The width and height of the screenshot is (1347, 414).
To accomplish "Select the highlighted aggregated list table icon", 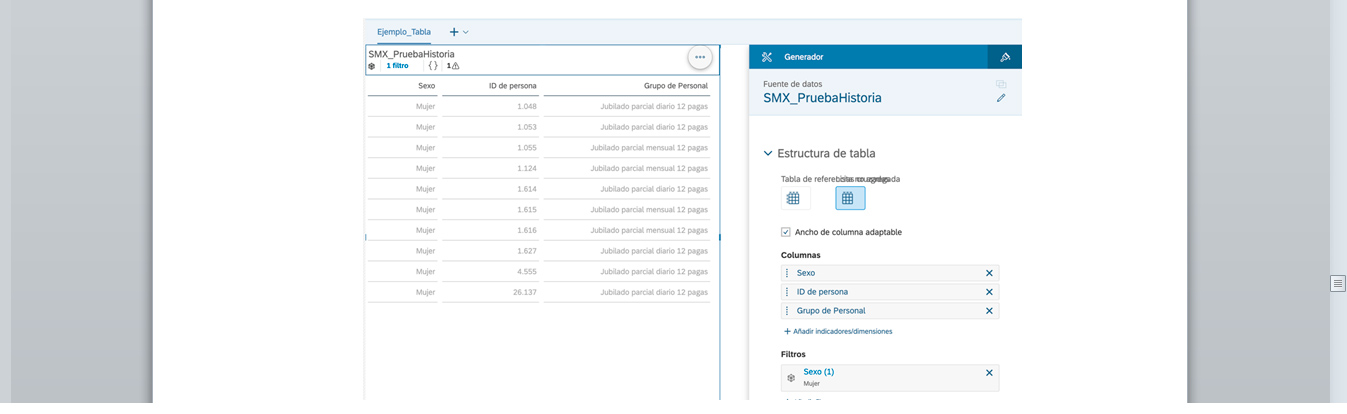I will click(850, 198).
